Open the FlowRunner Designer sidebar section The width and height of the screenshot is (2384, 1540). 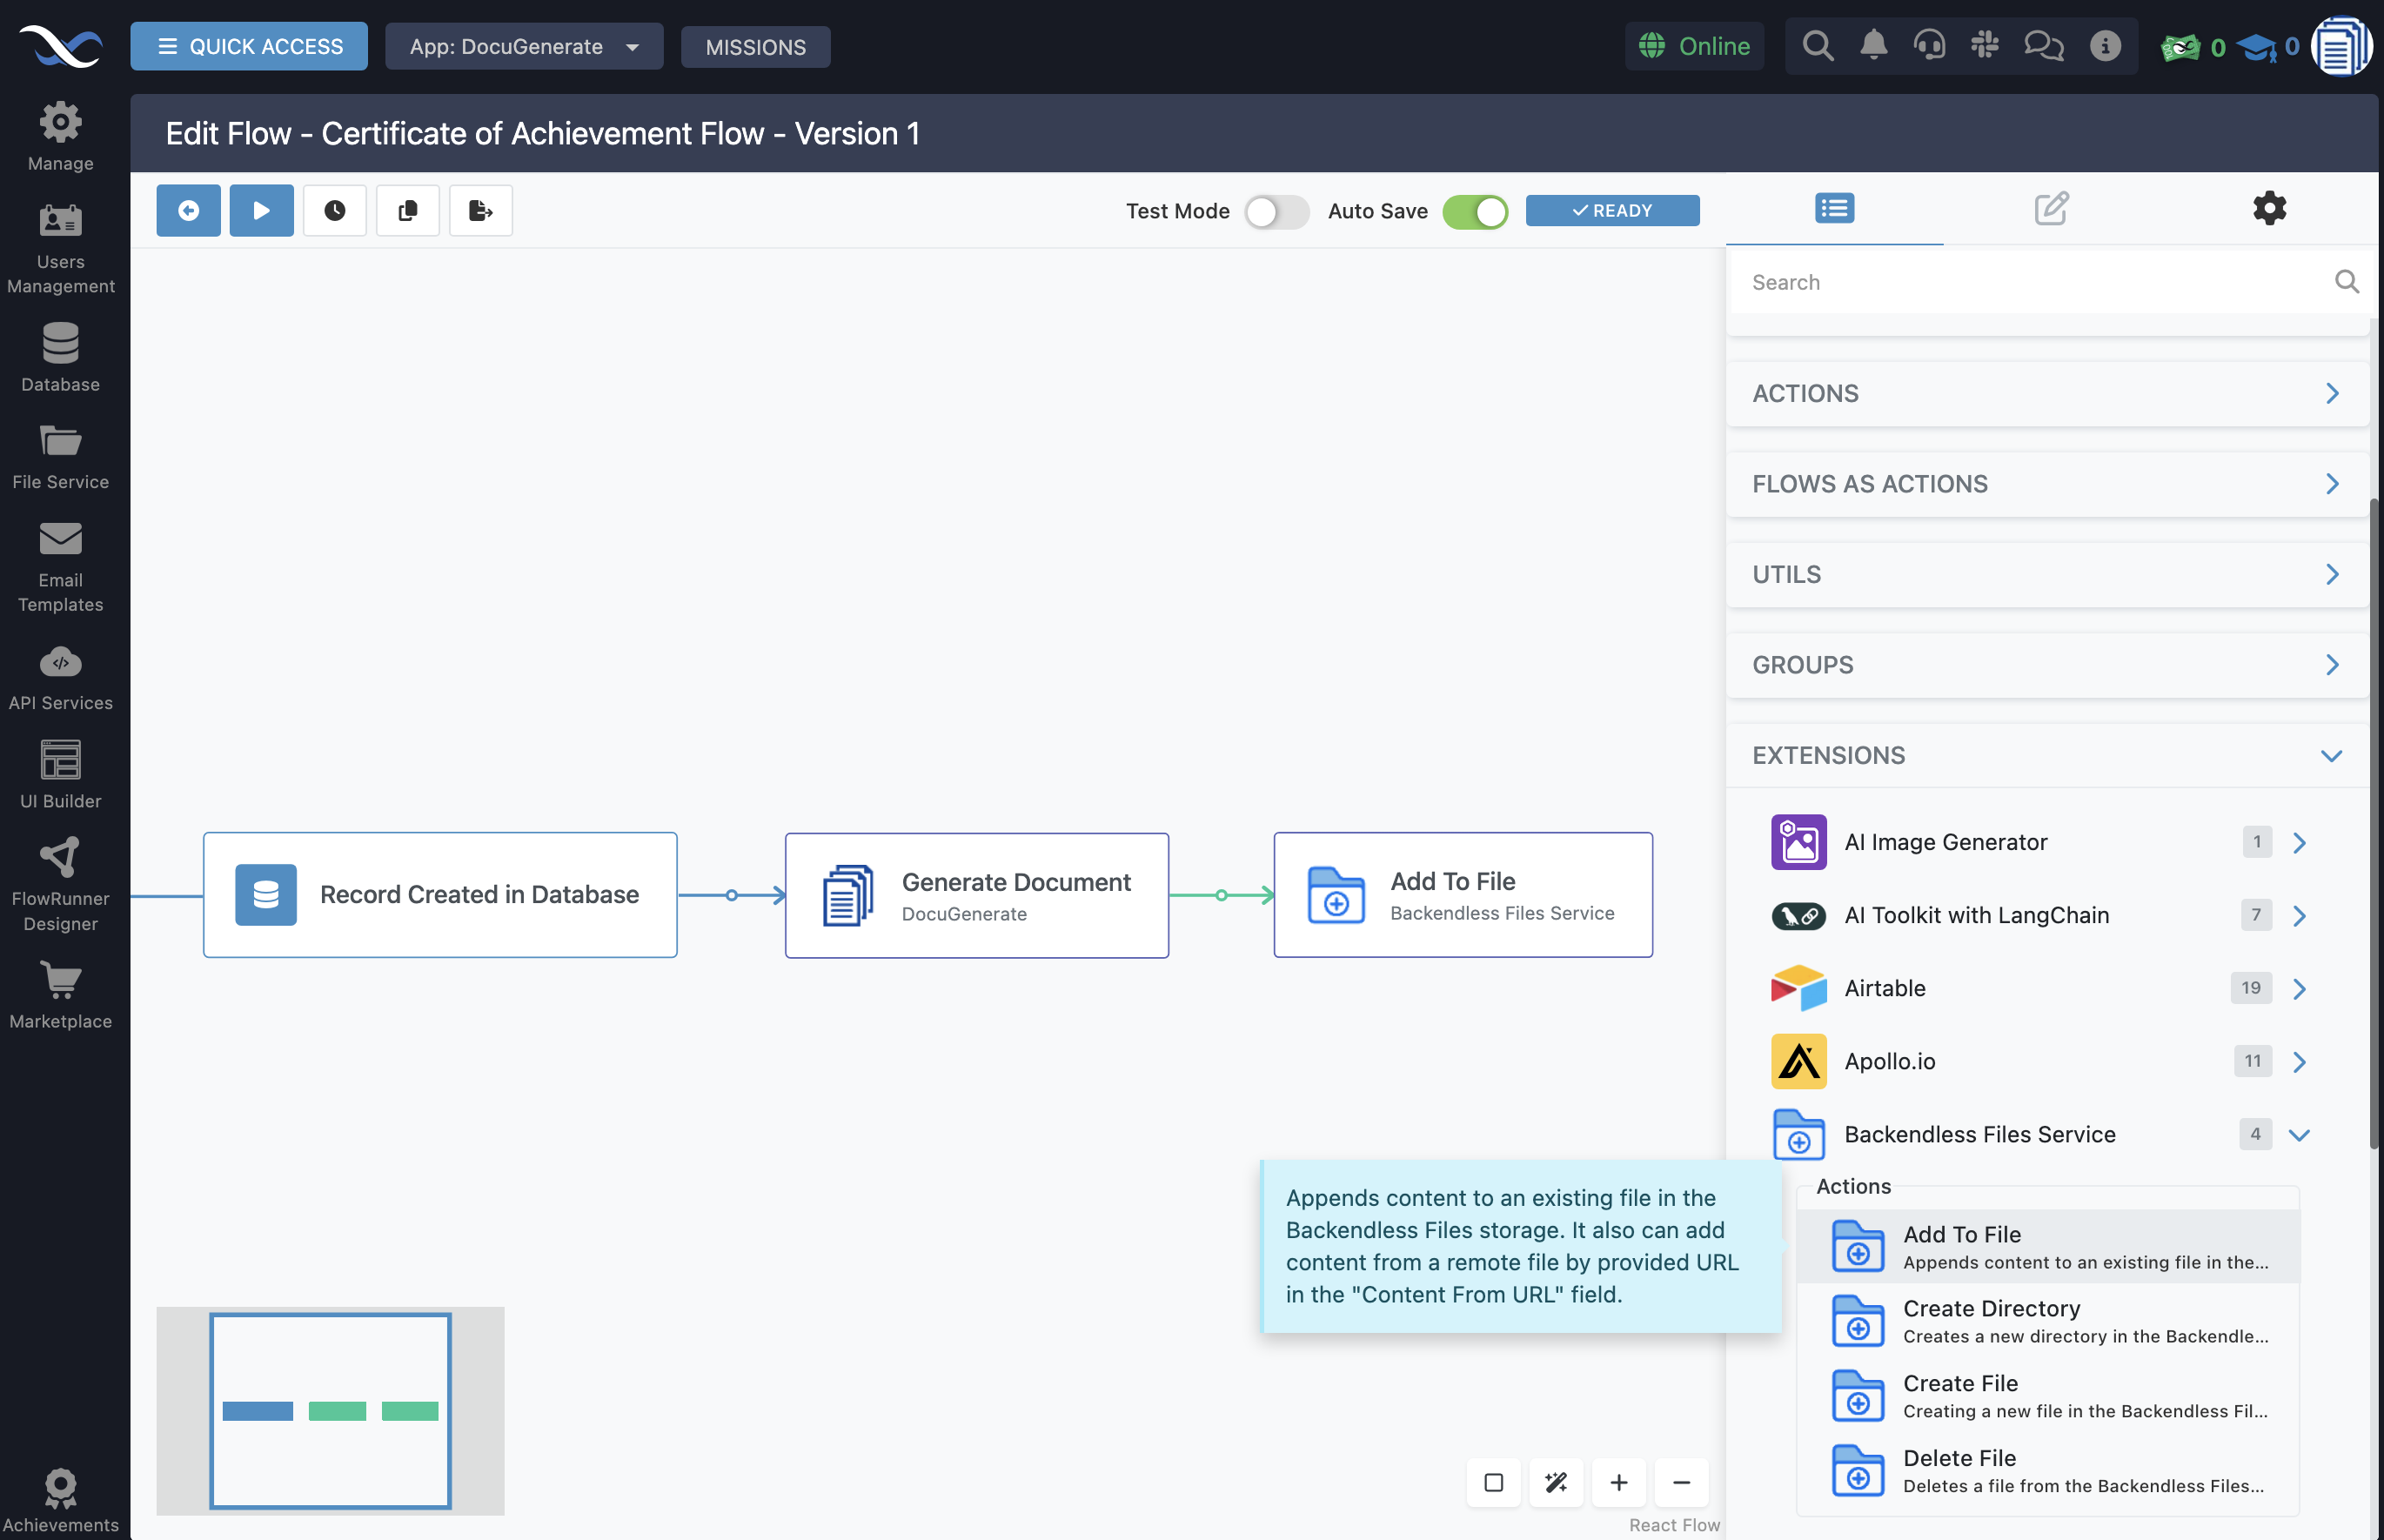pos(61,880)
